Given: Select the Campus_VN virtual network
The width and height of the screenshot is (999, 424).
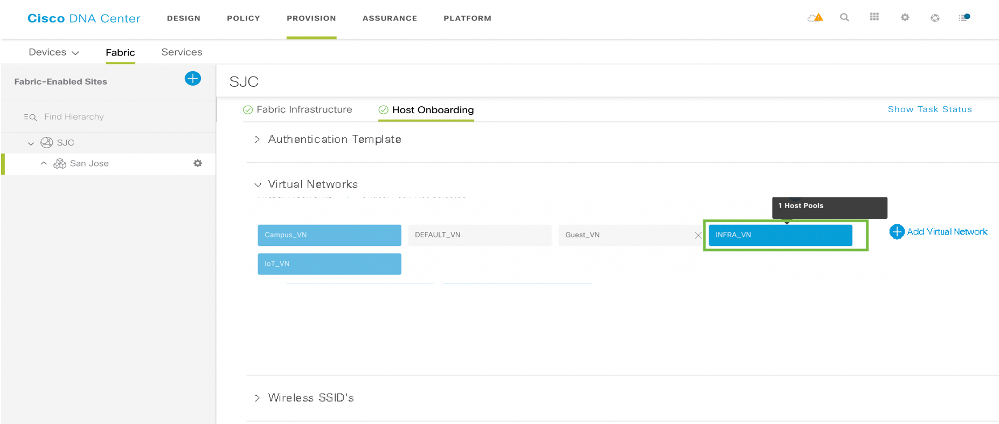Looking at the screenshot, I should [x=329, y=235].
